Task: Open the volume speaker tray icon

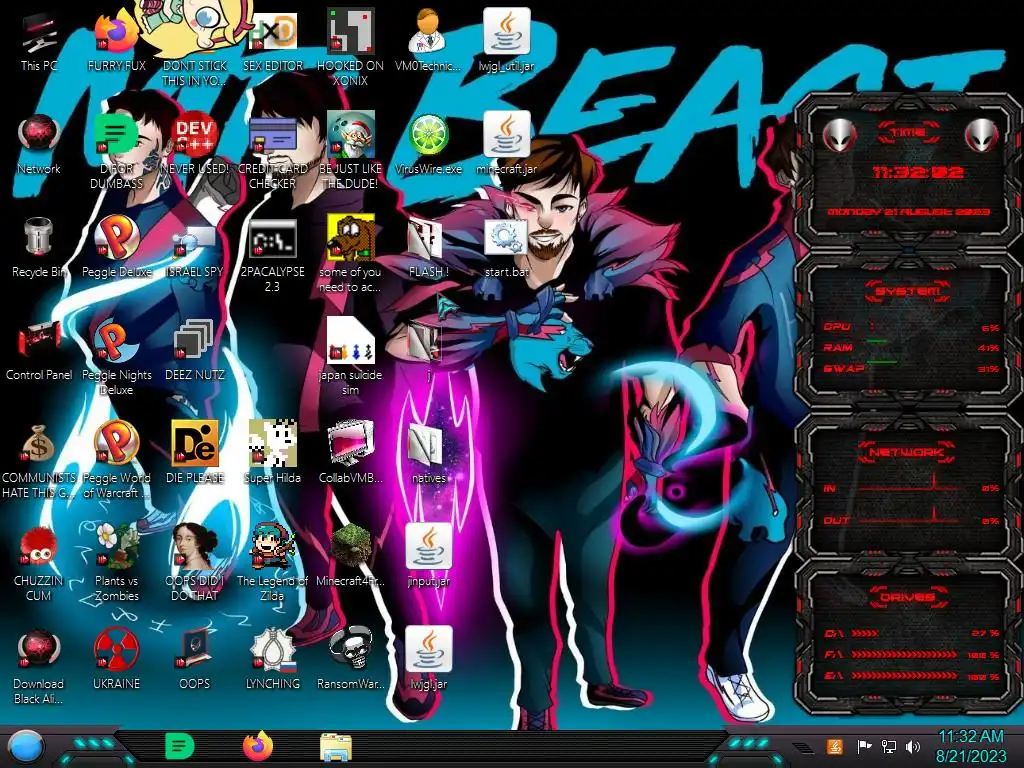Action: click(913, 746)
